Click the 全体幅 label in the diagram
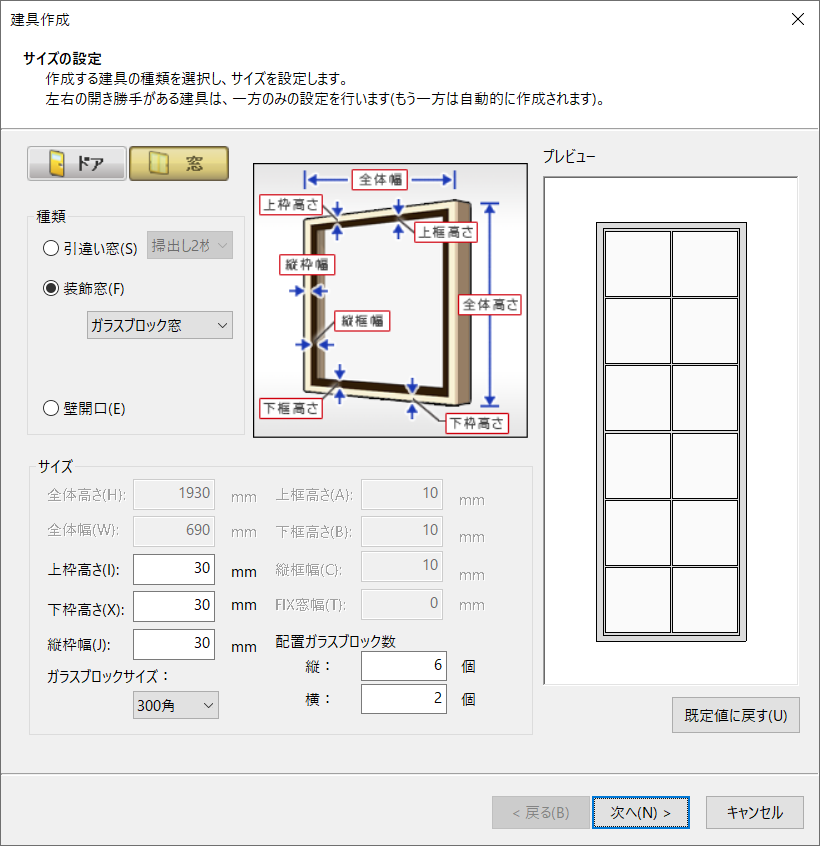The width and height of the screenshot is (820, 846). click(x=381, y=180)
